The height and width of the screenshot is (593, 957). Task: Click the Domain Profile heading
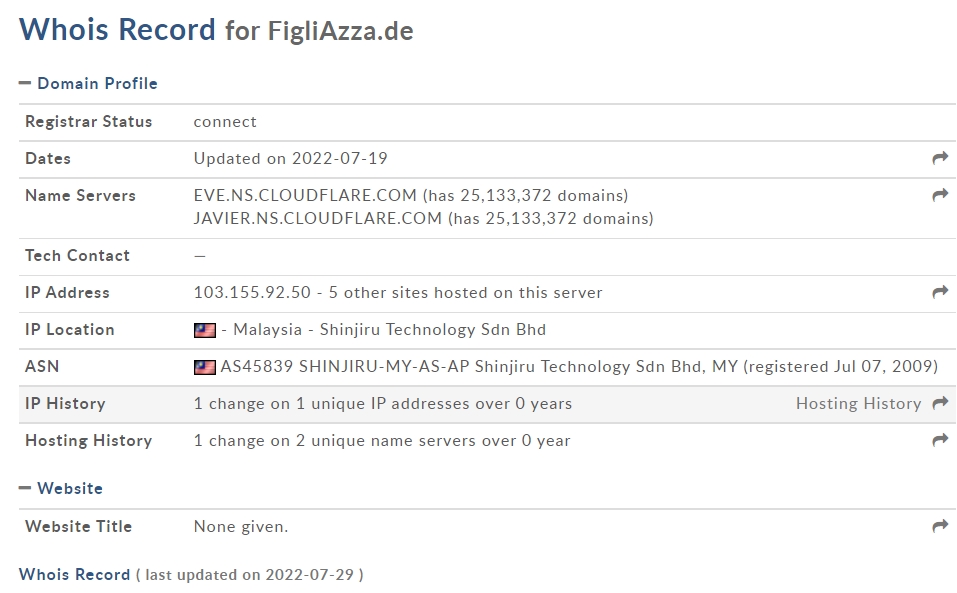97,83
